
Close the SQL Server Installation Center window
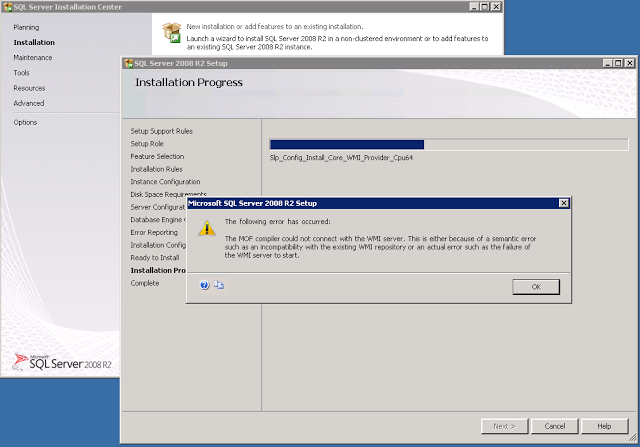[x=496, y=7]
